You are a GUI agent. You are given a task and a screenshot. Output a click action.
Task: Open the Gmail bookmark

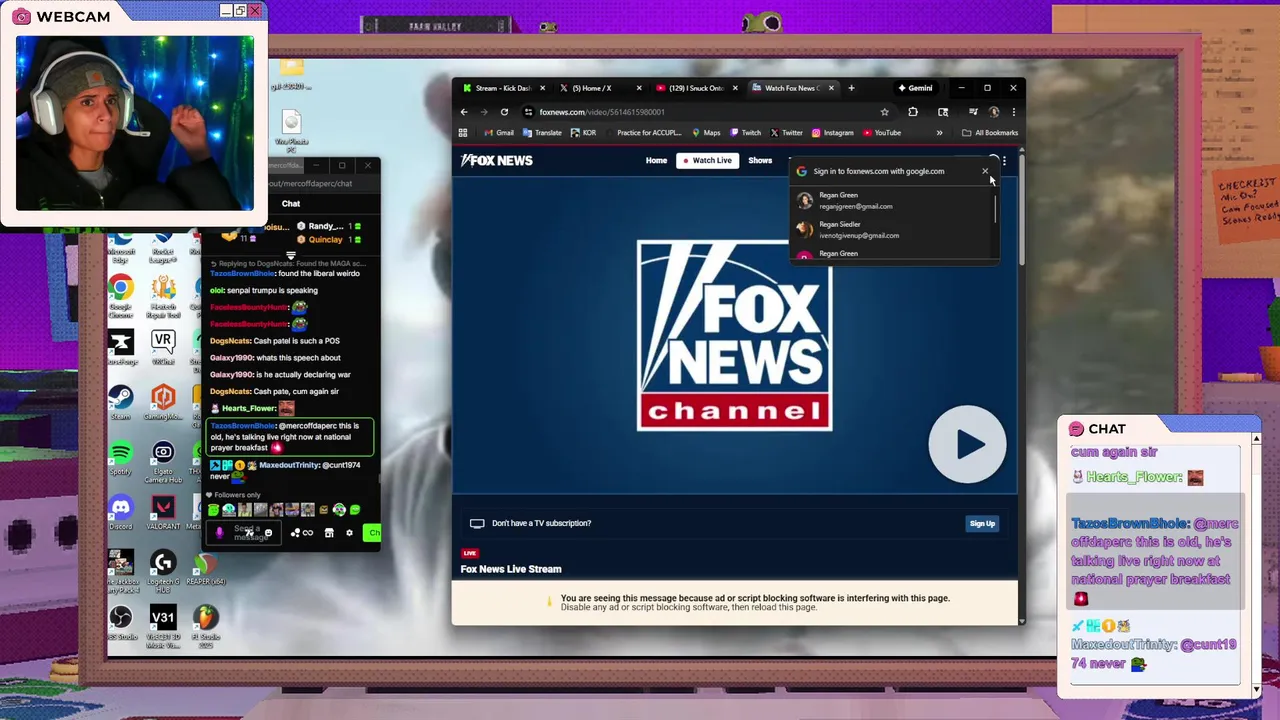[499, 133]
